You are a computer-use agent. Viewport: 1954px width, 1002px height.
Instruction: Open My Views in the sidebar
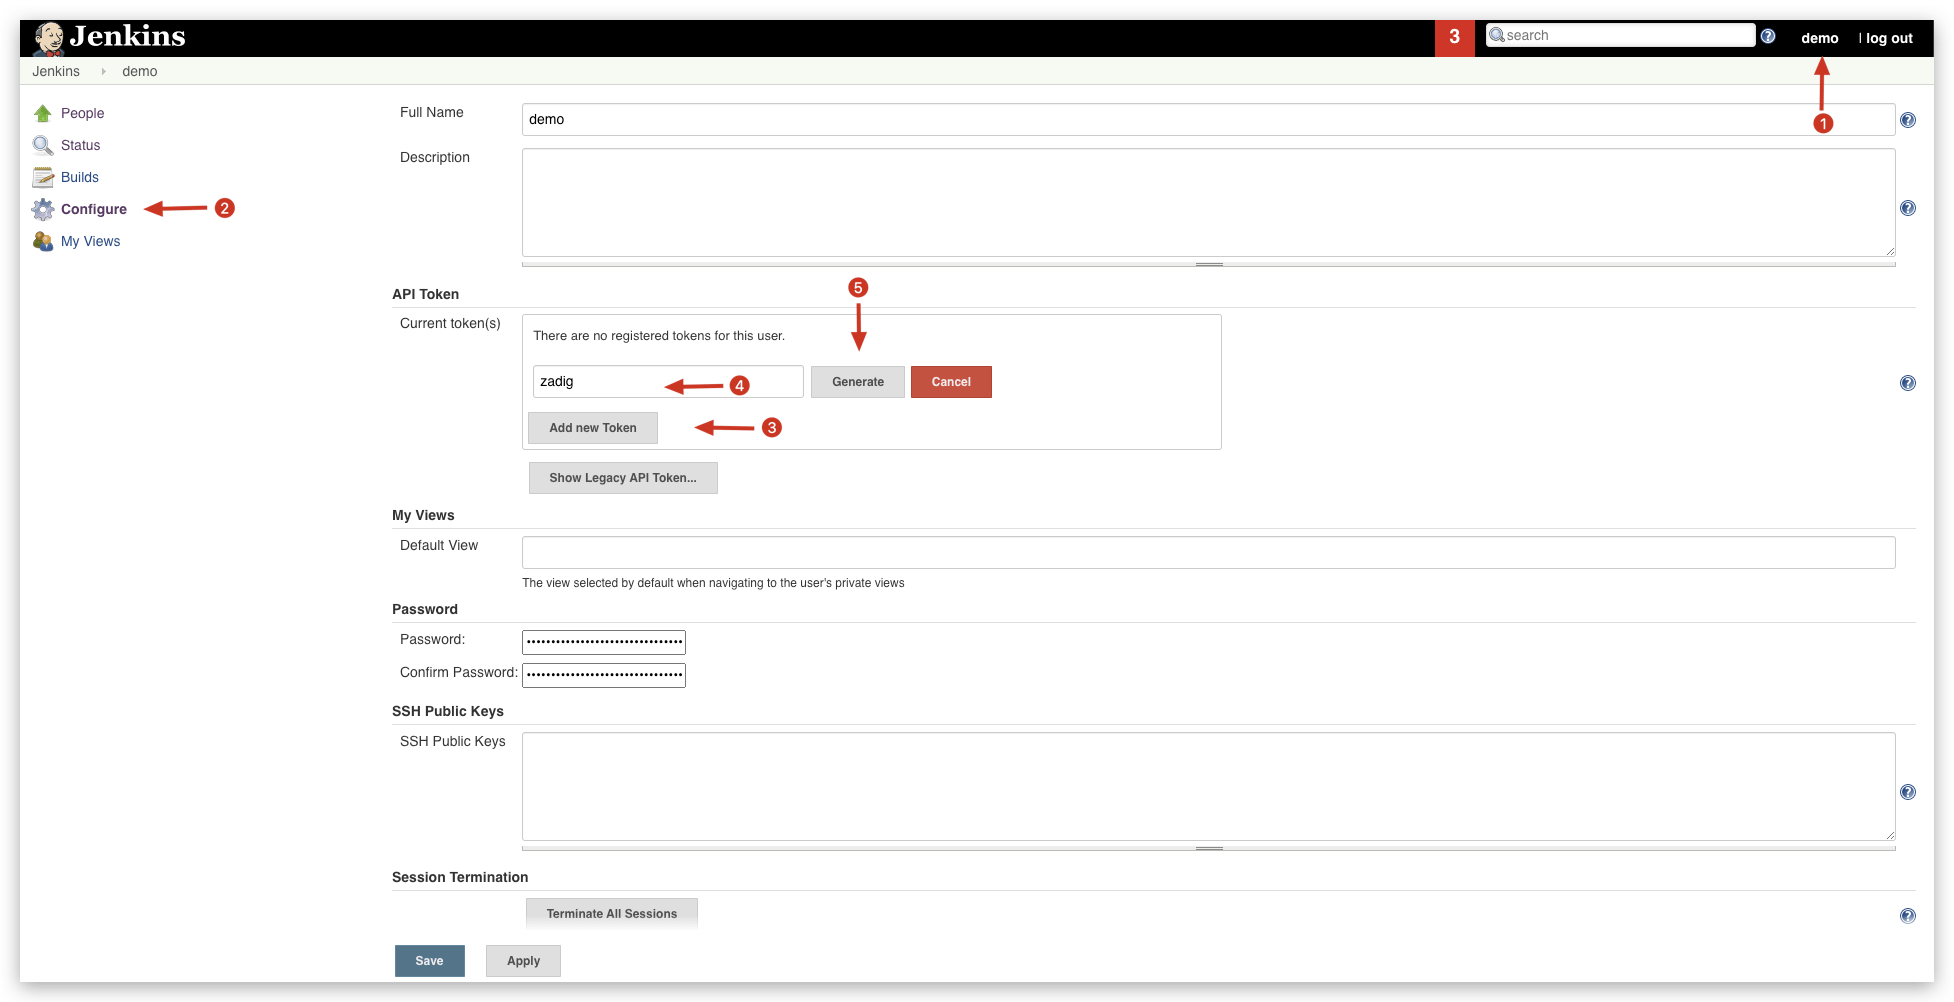90,241
